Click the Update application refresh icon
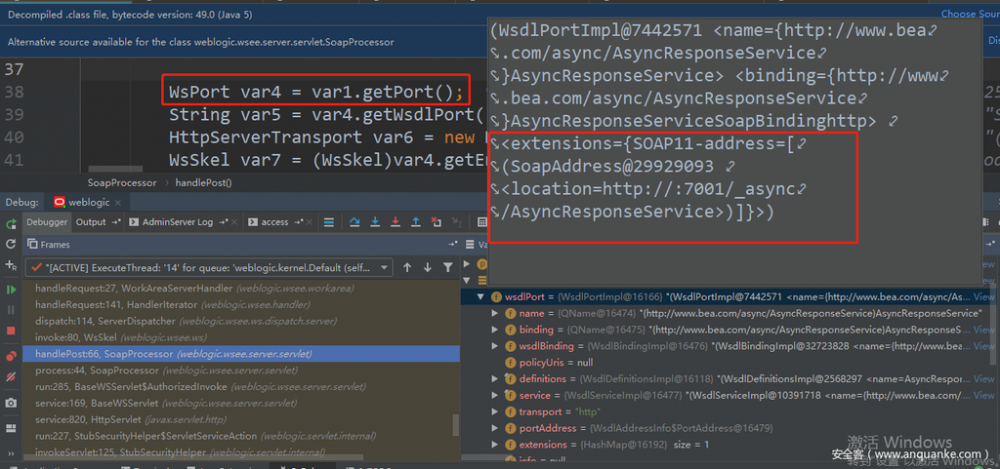The image size is (1000, 469). [11, 244]
